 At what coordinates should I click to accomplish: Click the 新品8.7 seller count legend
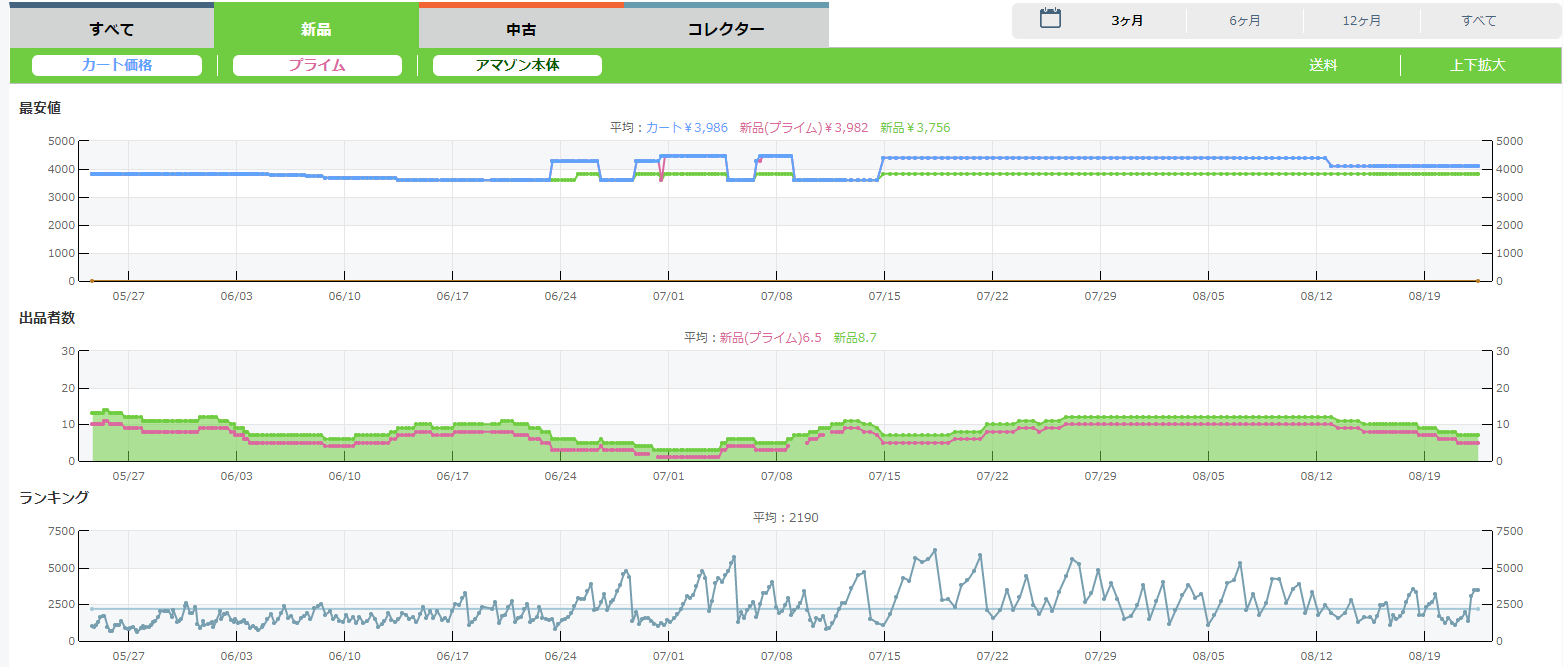(x=855, y=338)
